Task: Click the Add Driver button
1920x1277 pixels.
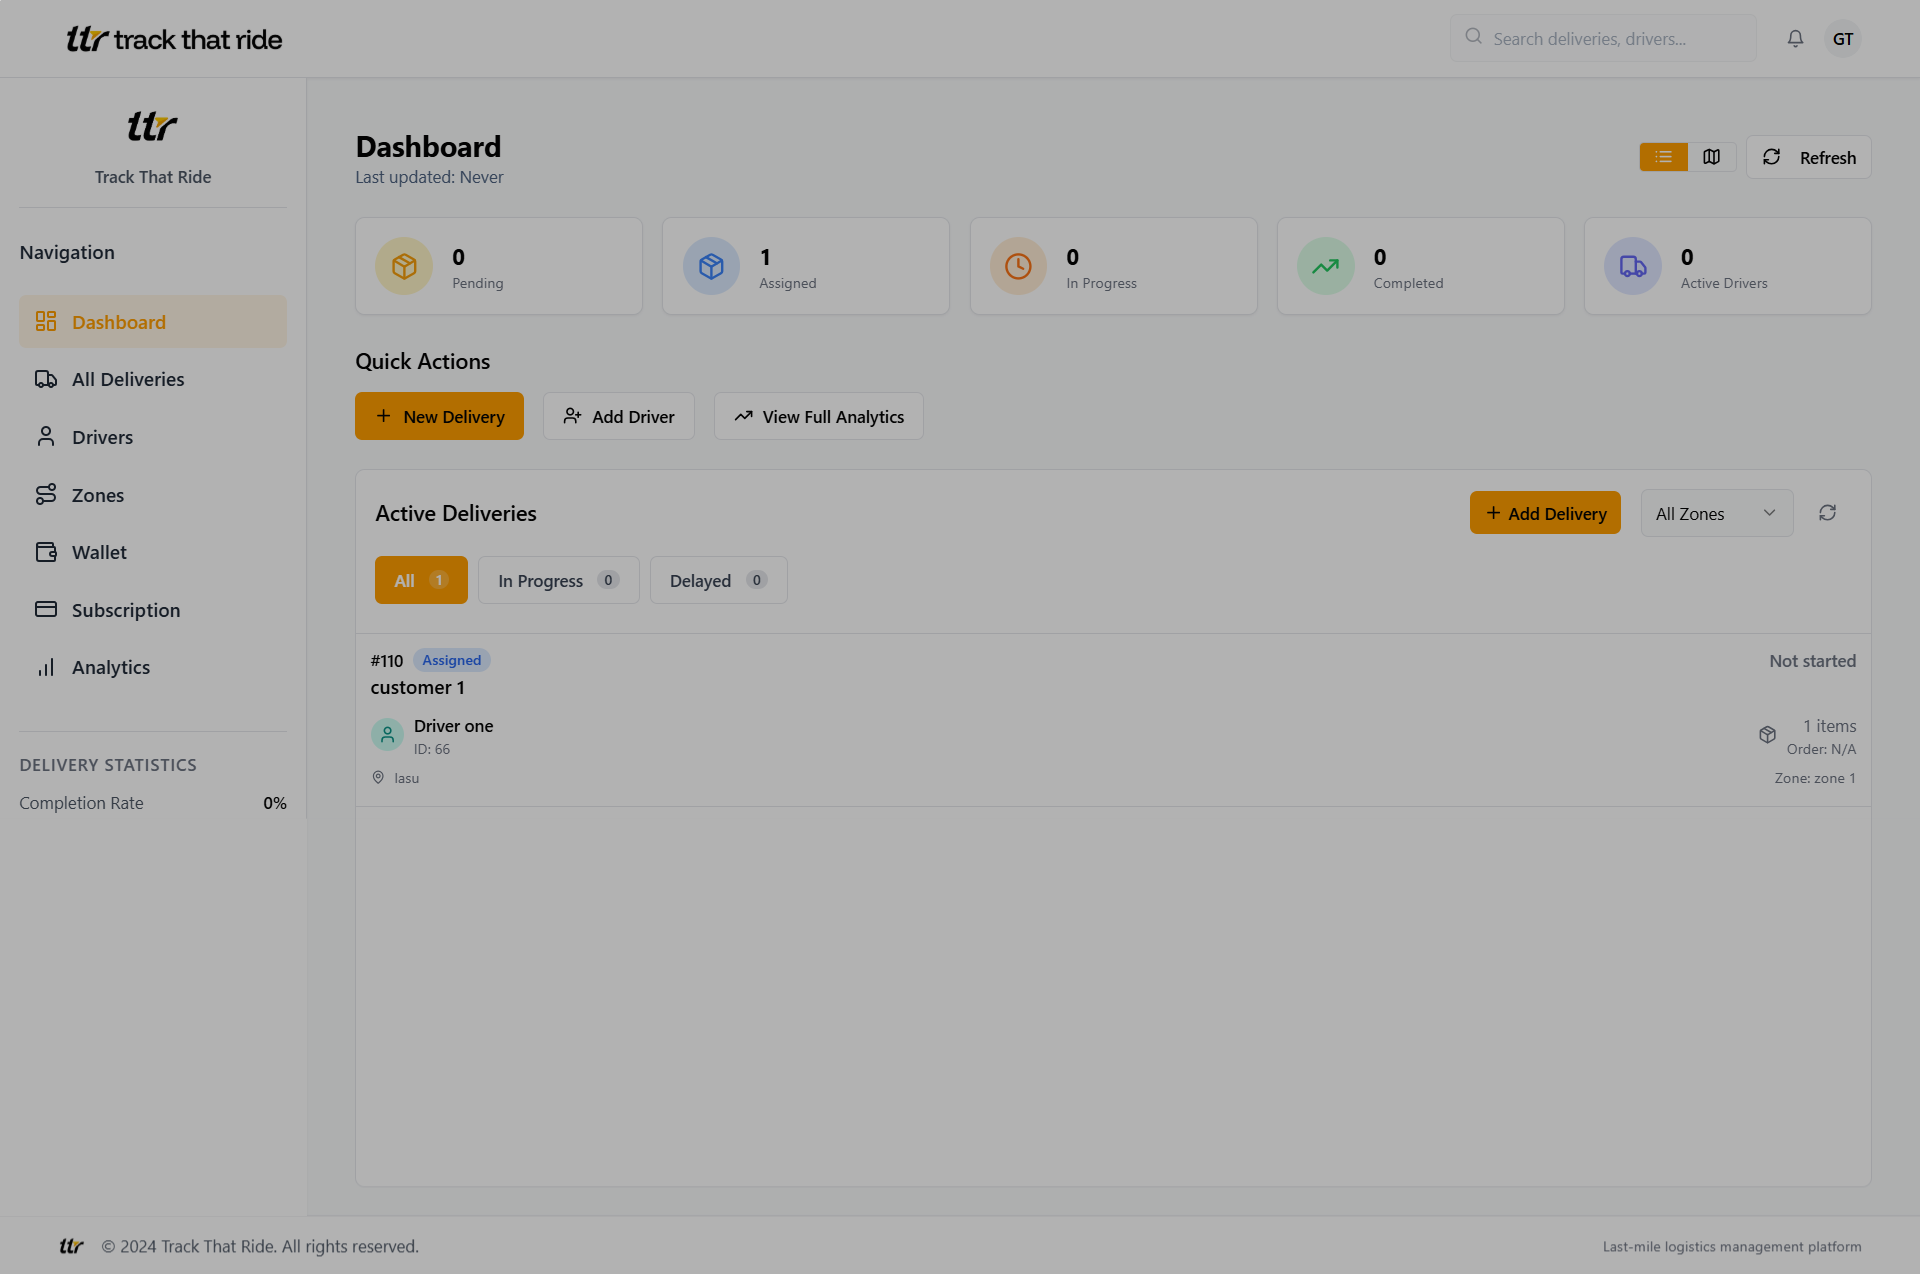Action: [618, 416]
